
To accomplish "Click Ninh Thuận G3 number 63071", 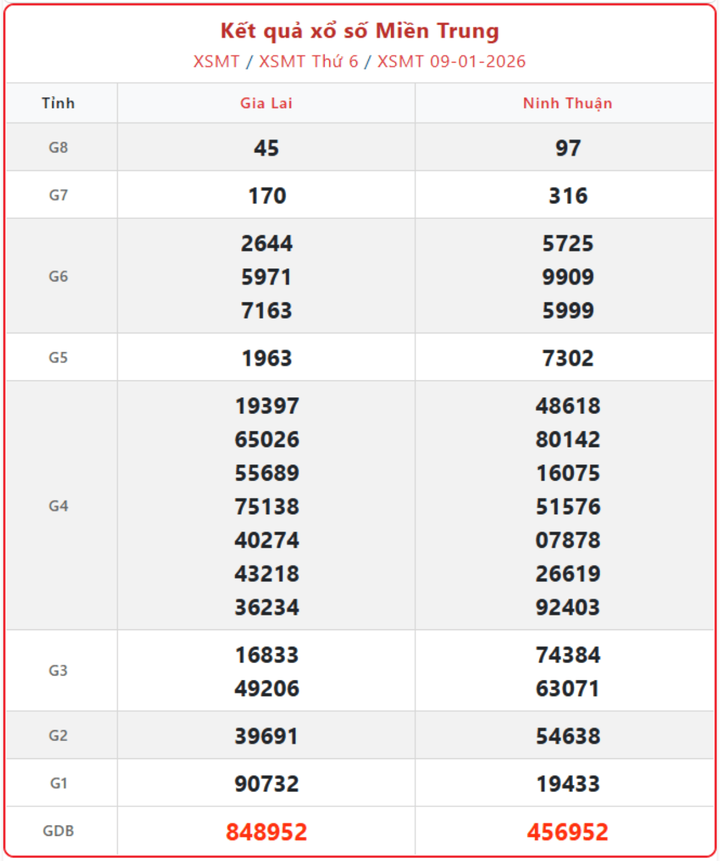I will click(567, 688).
